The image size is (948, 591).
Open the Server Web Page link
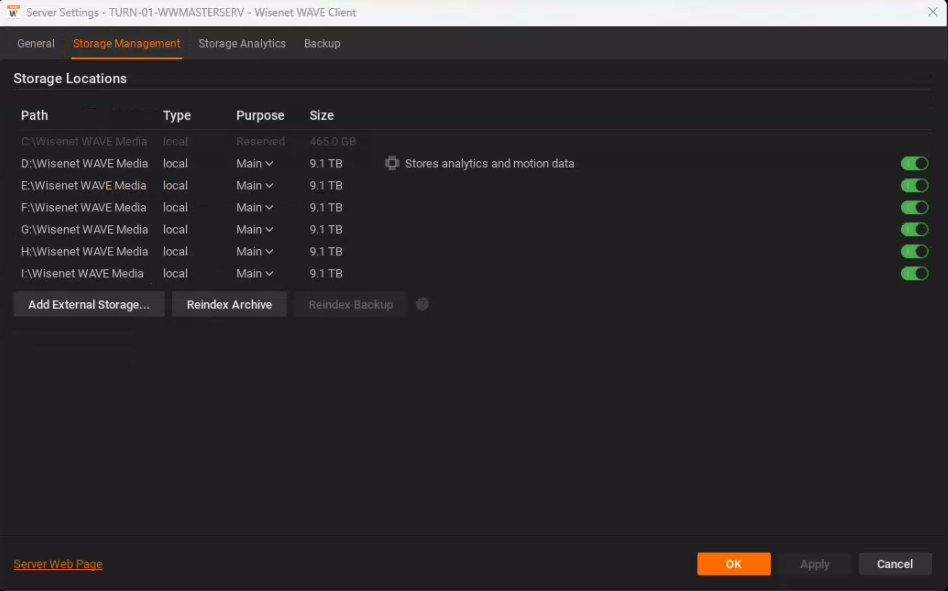(x=58, y=564)
